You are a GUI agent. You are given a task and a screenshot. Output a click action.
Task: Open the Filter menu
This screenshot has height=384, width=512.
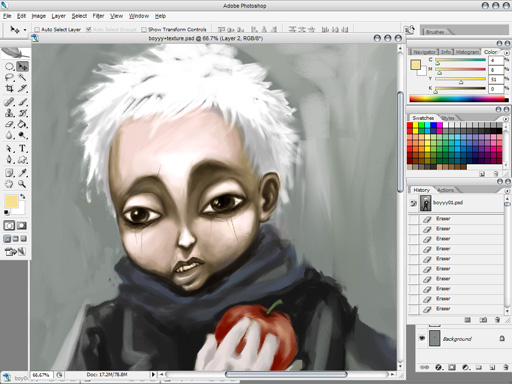click(x=98, y=16)
